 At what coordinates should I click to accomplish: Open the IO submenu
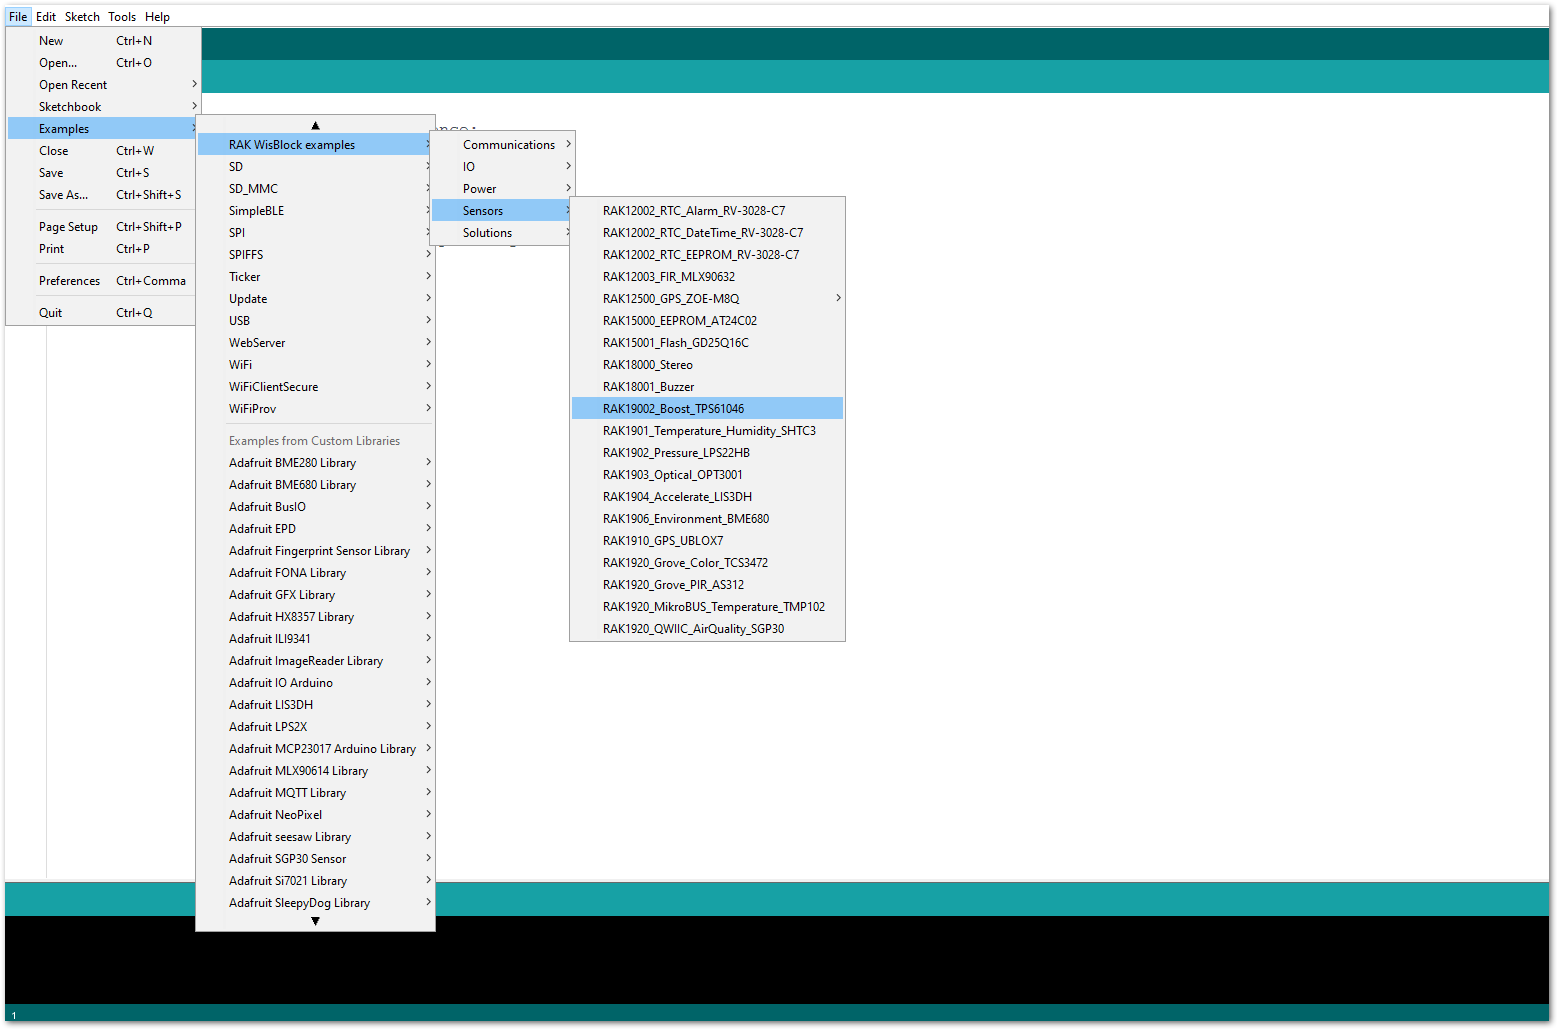click(503, 167)
